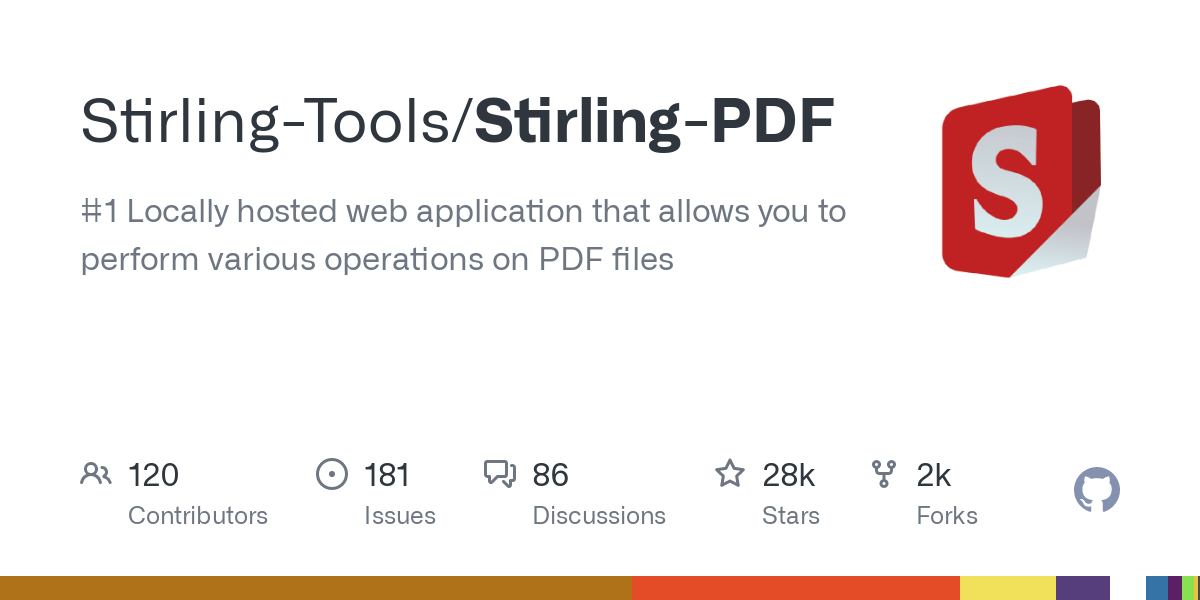
Task: Click the brown segment of language bar
Action: click(315, 588)
